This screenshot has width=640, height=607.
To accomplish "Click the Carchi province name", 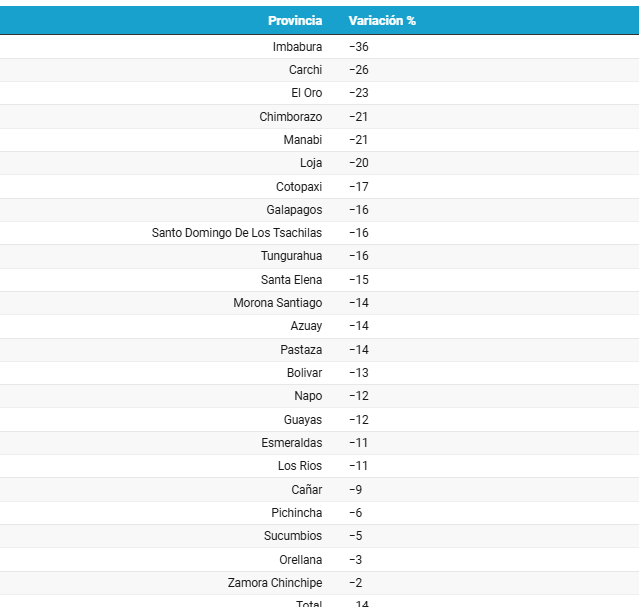I will tap(305, 70).
